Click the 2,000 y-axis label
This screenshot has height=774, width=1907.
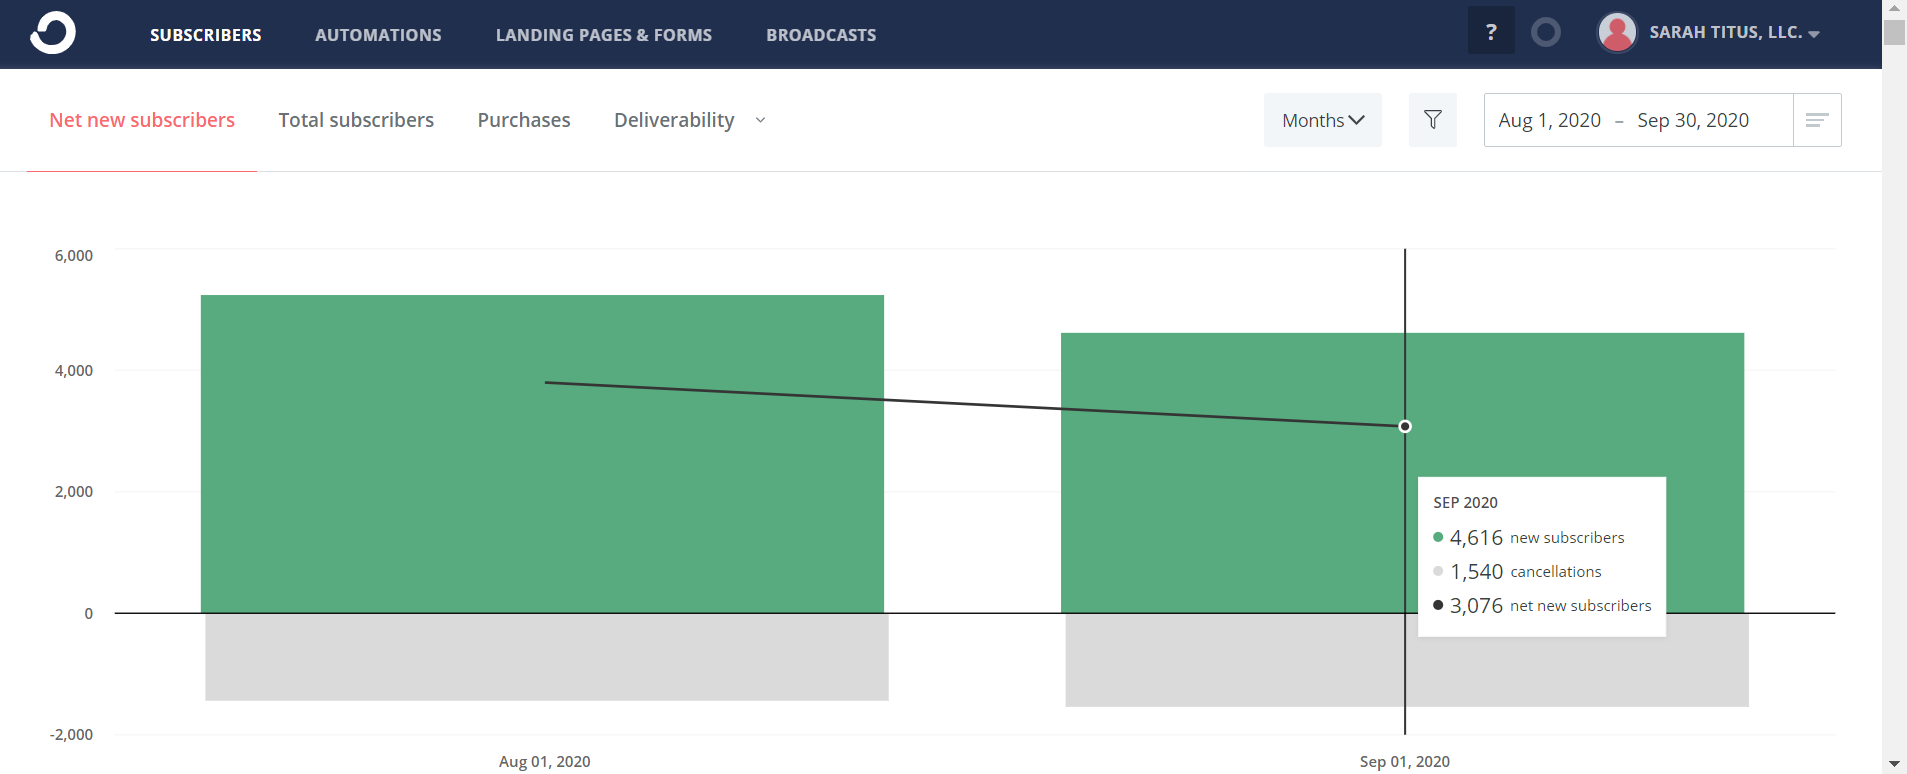(74, 492)
